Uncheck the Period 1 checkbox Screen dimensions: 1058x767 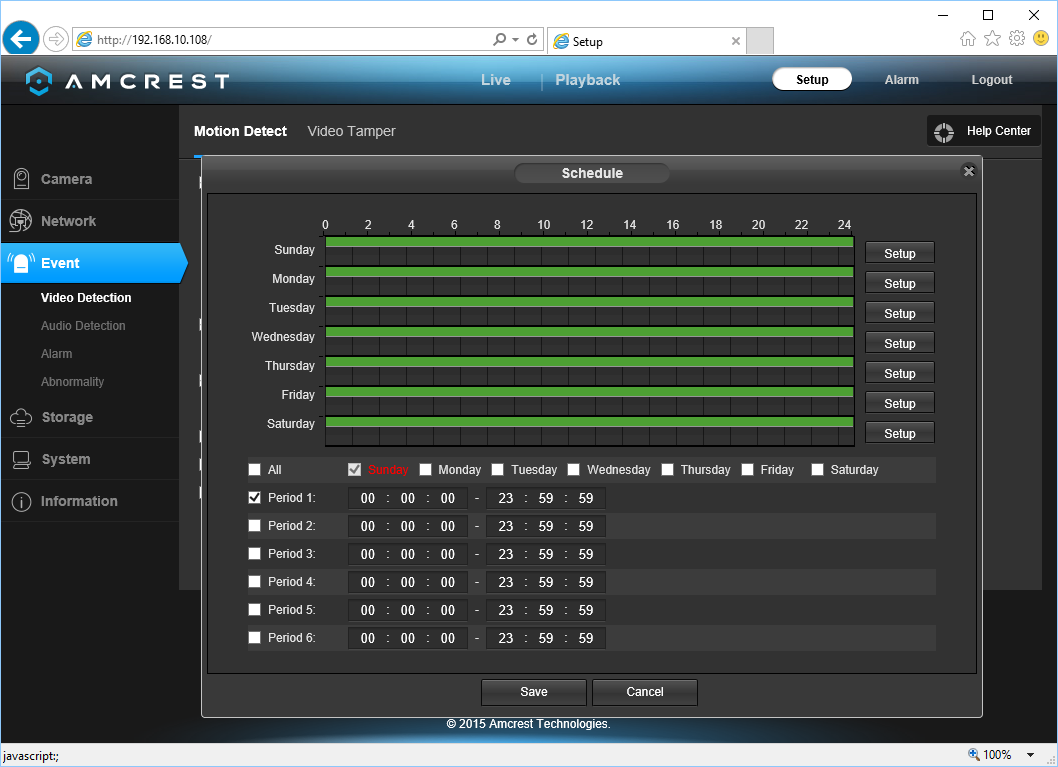[254, 498]
